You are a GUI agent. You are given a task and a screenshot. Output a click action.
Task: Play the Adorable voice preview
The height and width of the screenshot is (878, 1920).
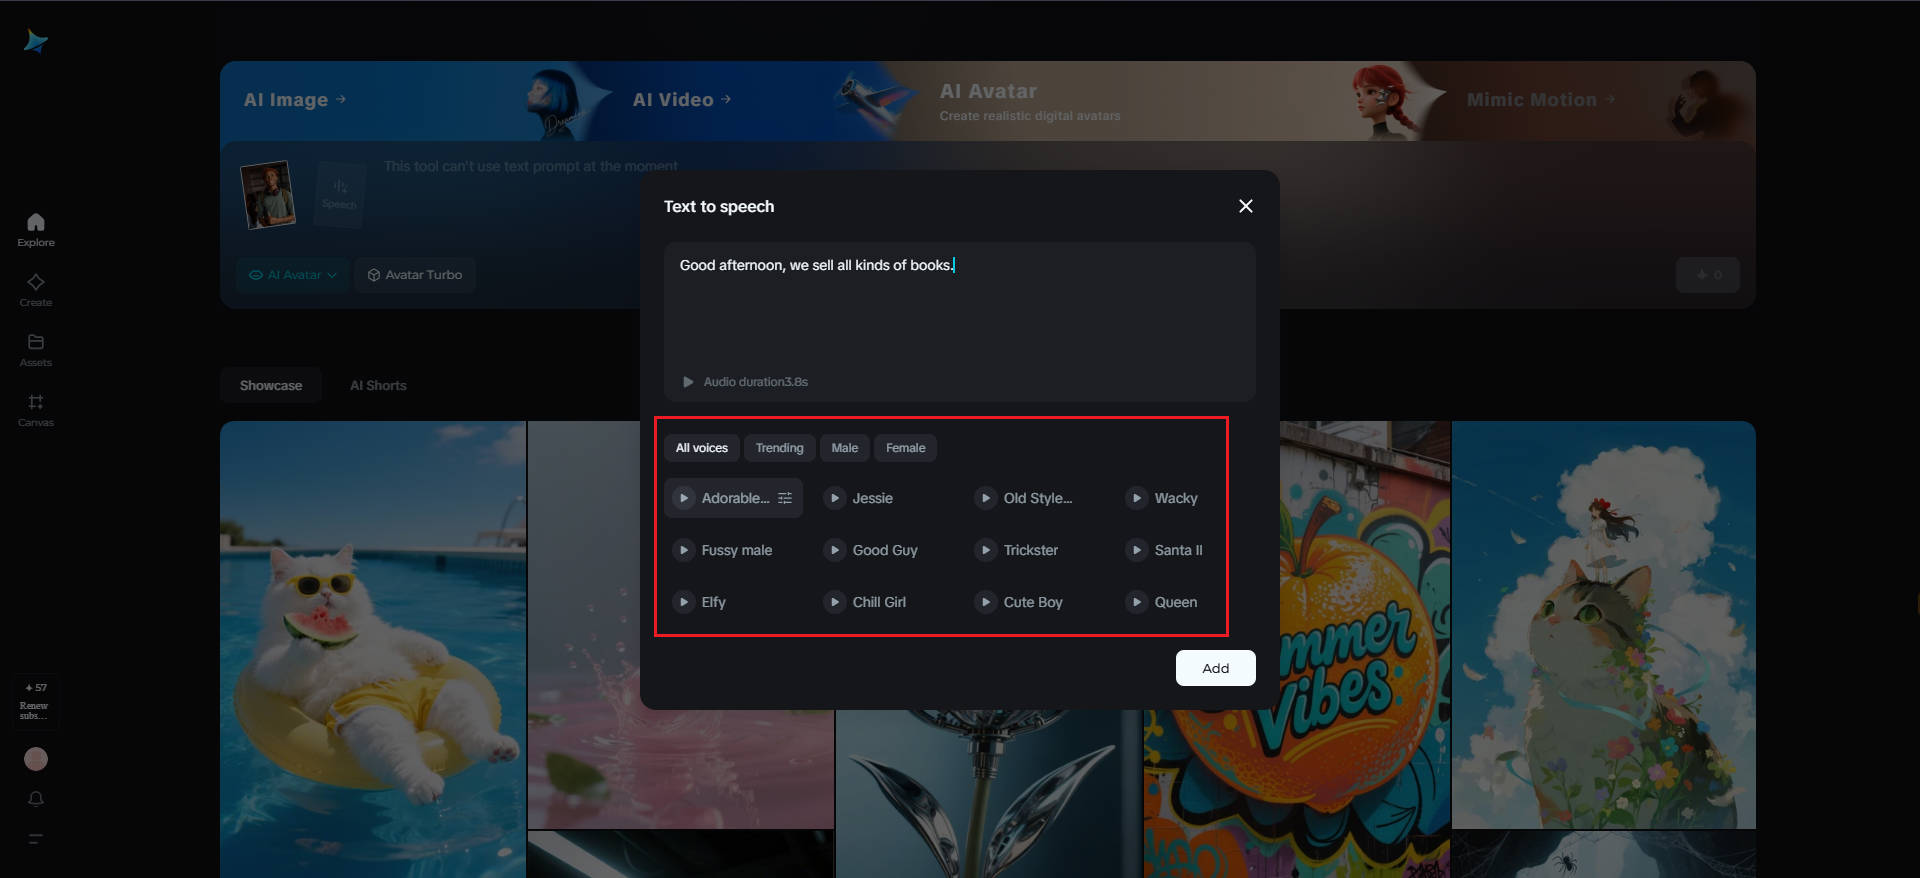tap(684, 498)
